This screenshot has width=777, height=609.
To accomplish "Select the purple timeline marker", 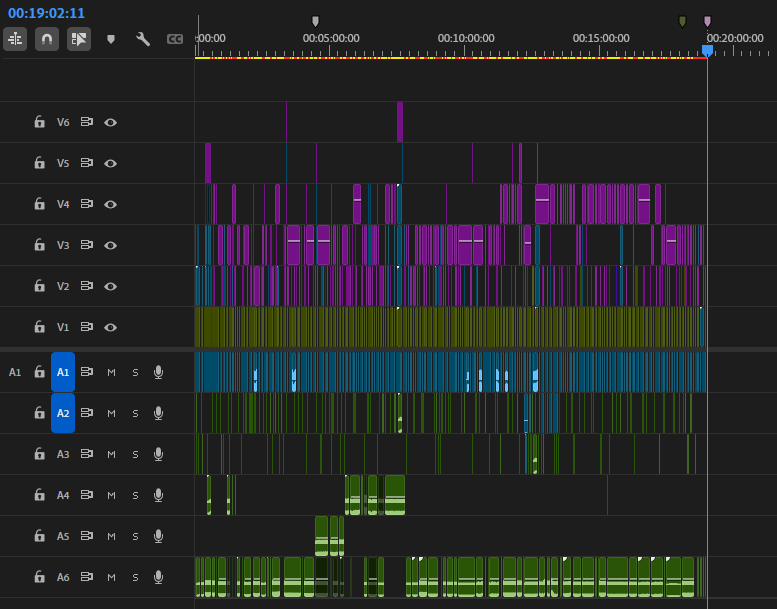I will tap(708, 21).
